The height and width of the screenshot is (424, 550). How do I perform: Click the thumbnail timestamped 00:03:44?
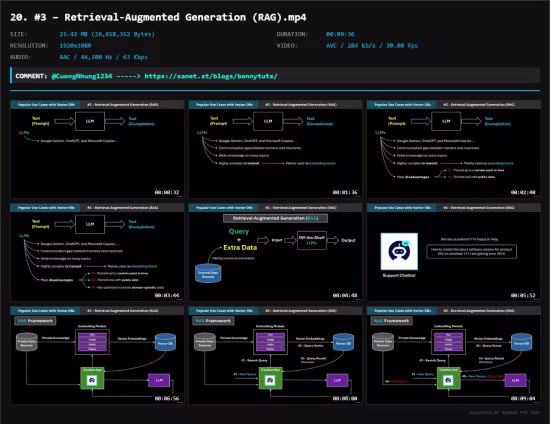point(97,252)
